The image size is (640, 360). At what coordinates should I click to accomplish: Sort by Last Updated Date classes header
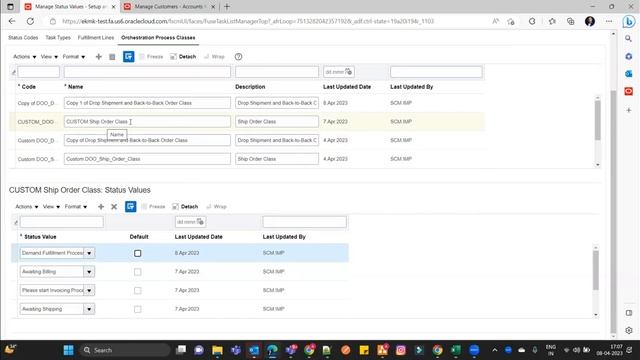[347, 87]
